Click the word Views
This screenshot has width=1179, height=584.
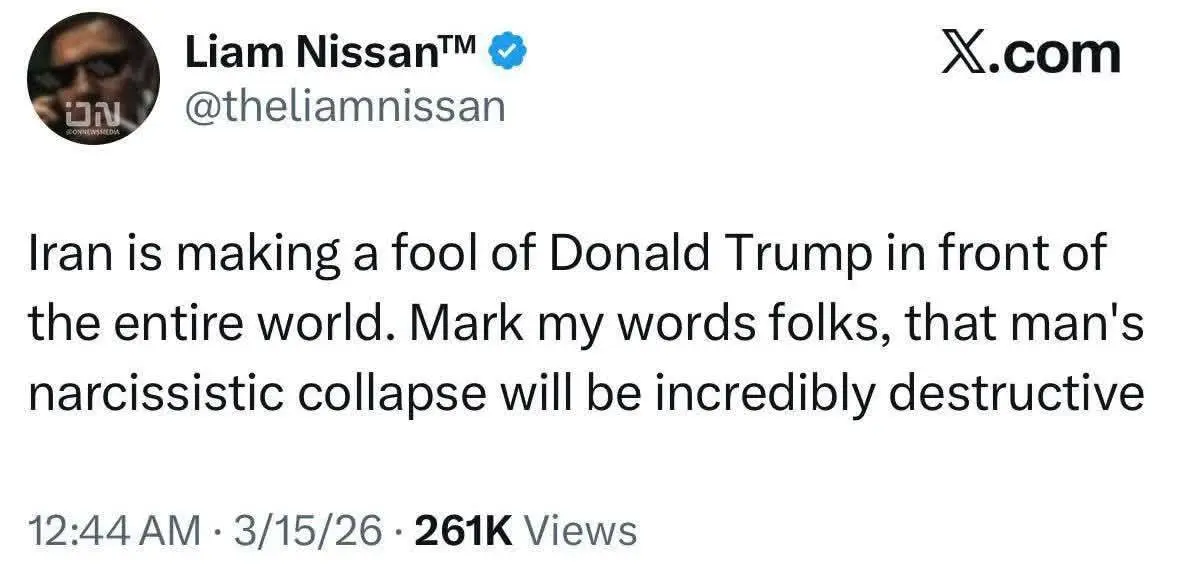580,530
